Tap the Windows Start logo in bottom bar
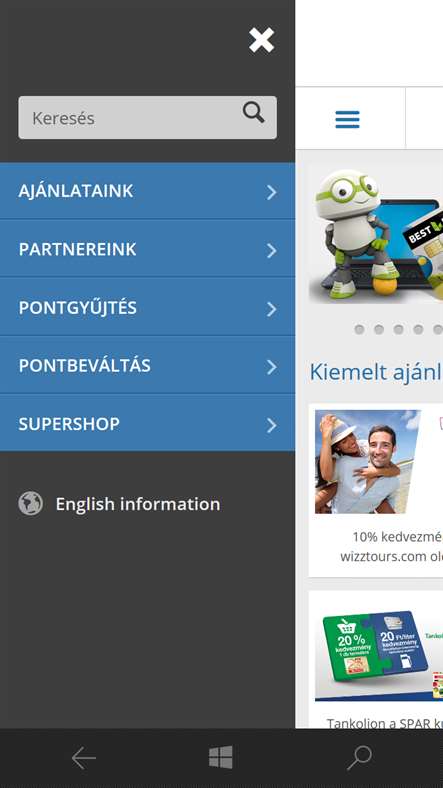443x788 pixels. [x=221, y=757]
